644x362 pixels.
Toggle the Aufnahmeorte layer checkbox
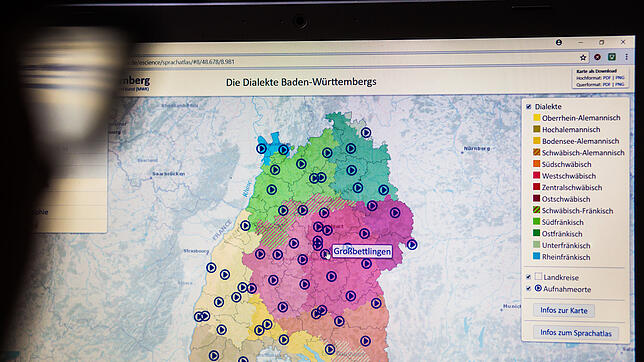529,289
